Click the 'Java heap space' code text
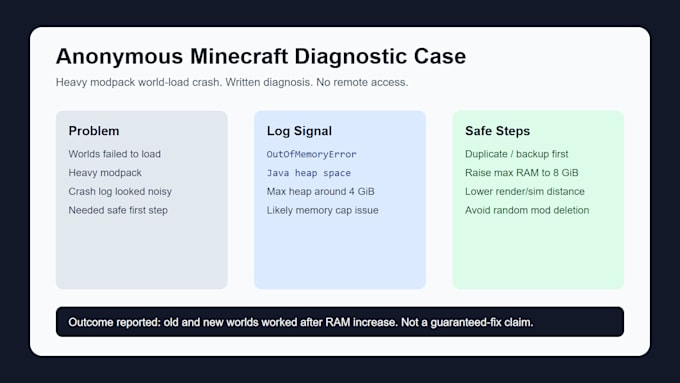680x383 pixels. [309, 173]
